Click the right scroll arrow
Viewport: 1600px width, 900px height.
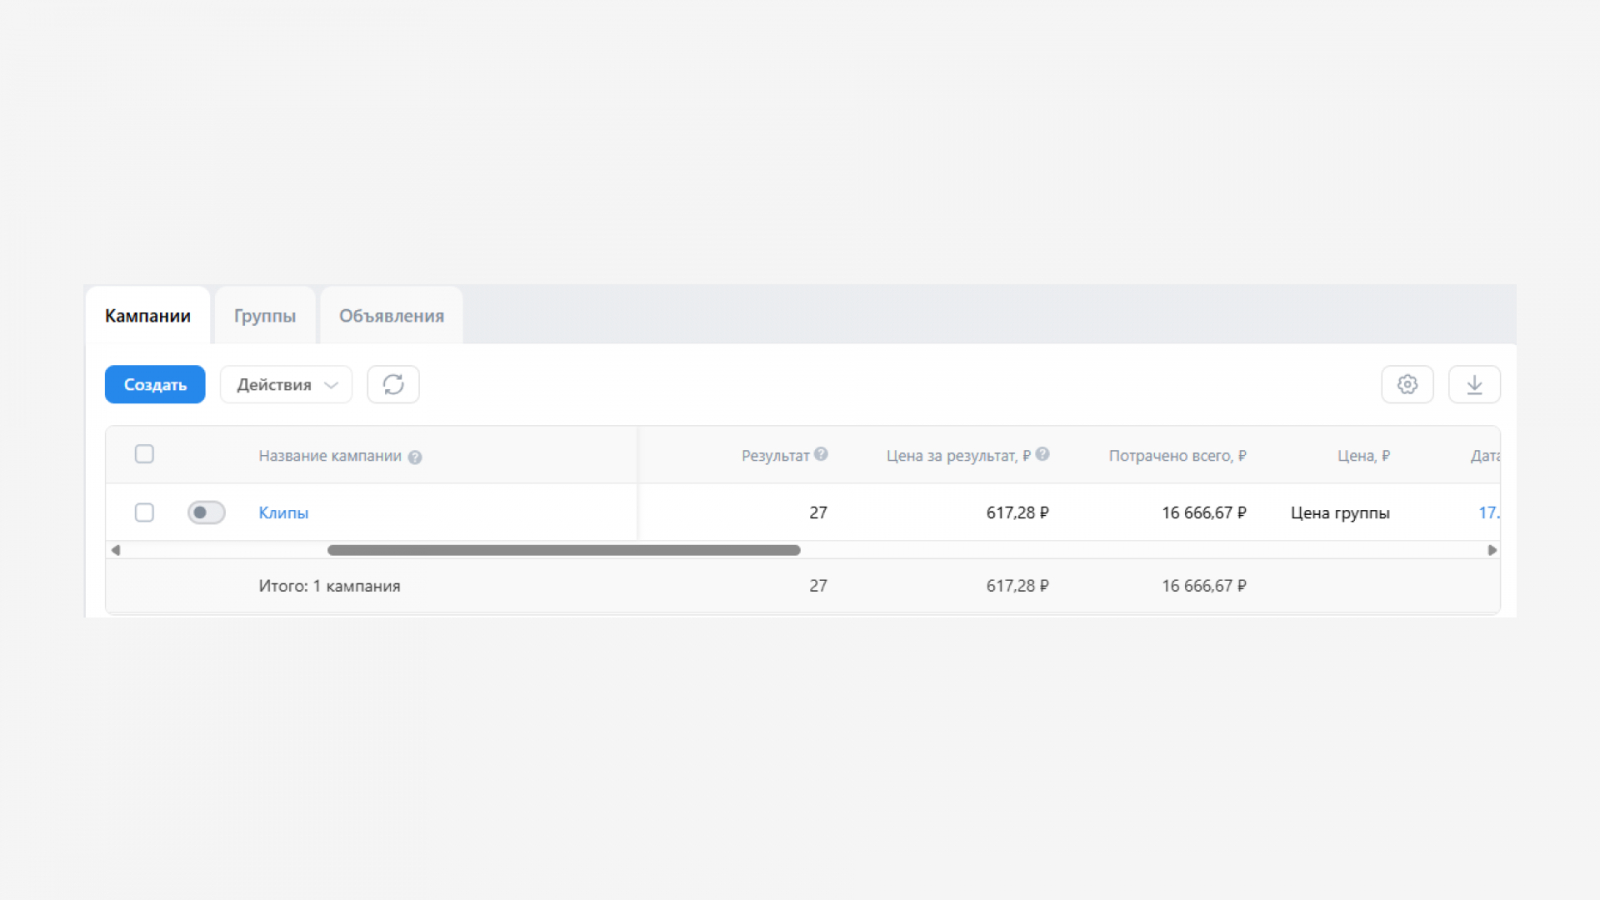[1492, 550]
